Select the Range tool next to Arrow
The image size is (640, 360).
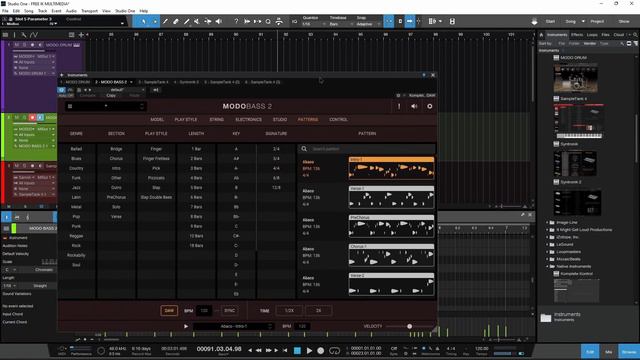click(155, 21)
